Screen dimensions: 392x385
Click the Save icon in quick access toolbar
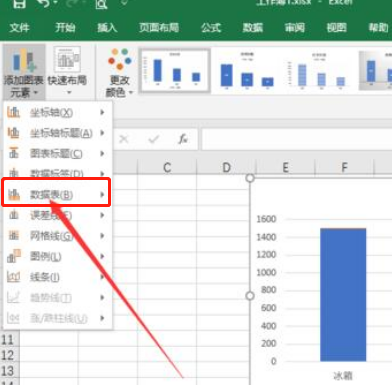pos(19,3)
